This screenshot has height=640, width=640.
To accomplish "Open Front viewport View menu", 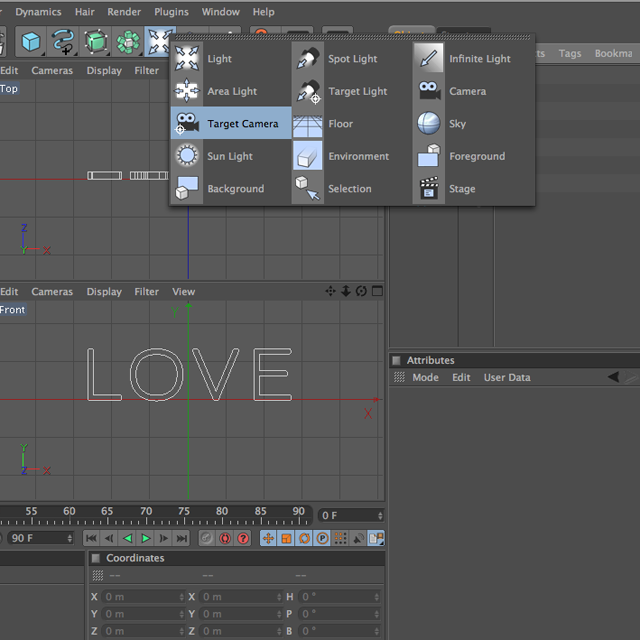I will click(184, 291).
